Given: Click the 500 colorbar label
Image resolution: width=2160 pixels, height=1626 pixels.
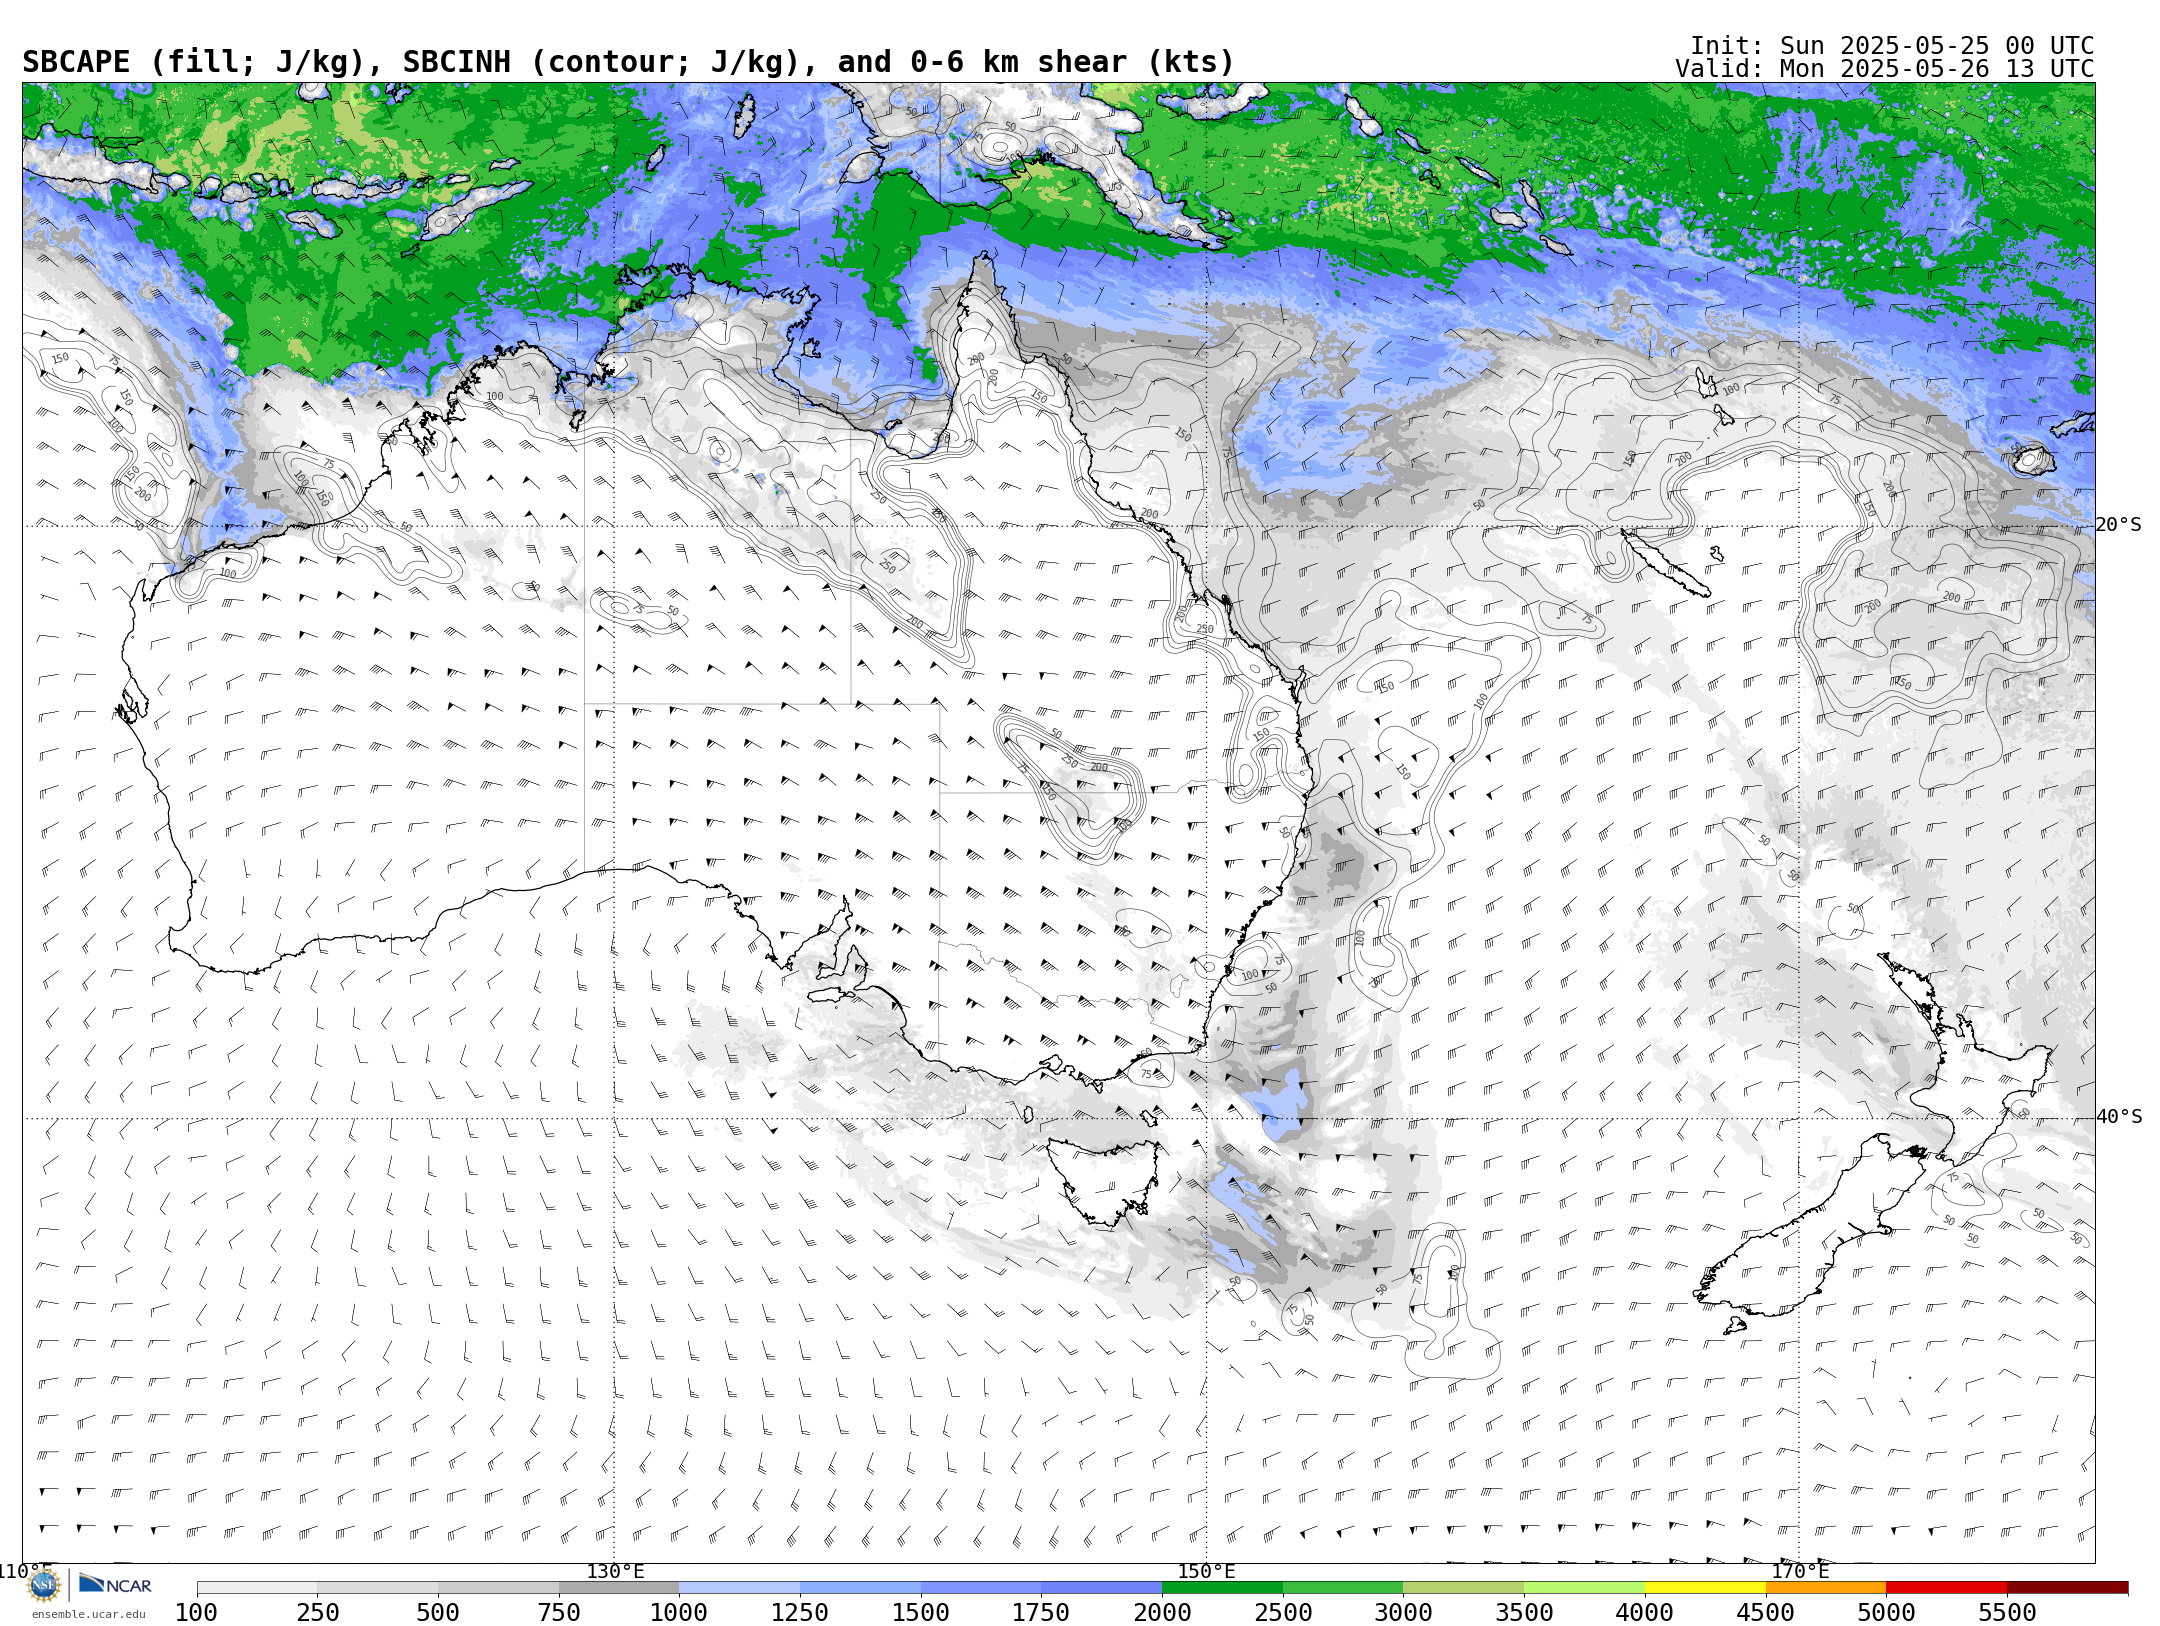Looking at the screenshot, I should 438,1612.
